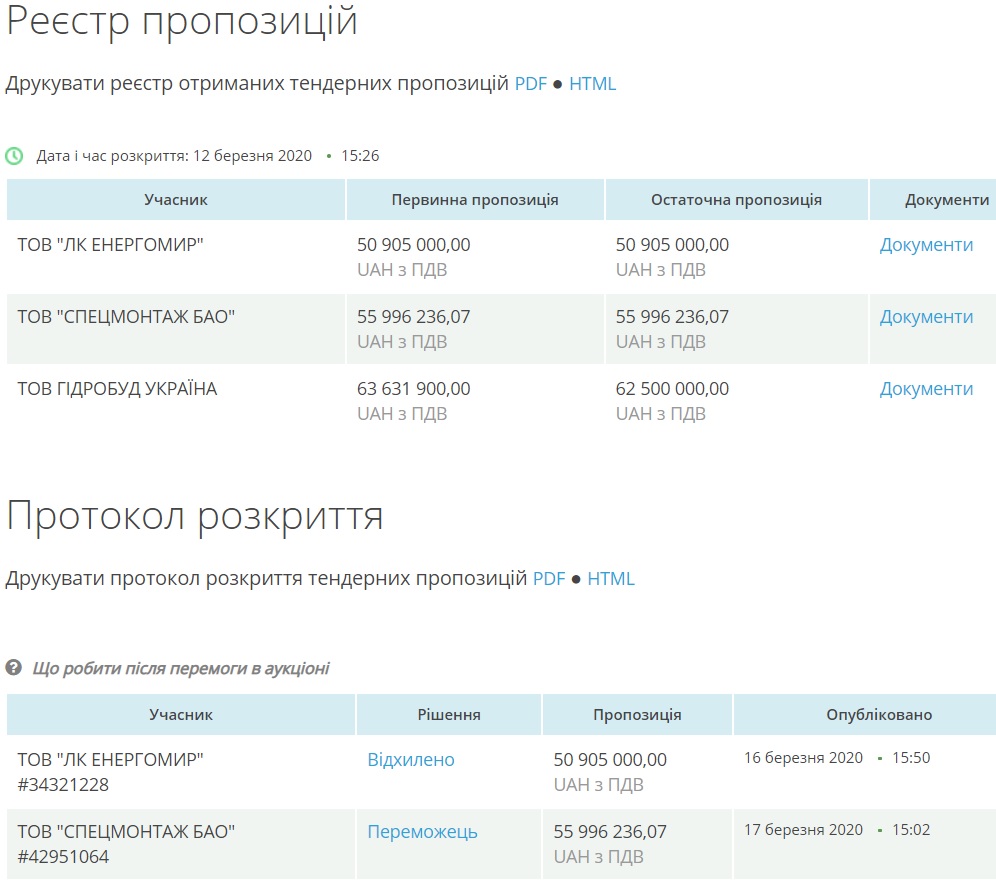Open HTML version of the proposals registry
This screenshot has width=996, height=885.
tap(592, 84)
